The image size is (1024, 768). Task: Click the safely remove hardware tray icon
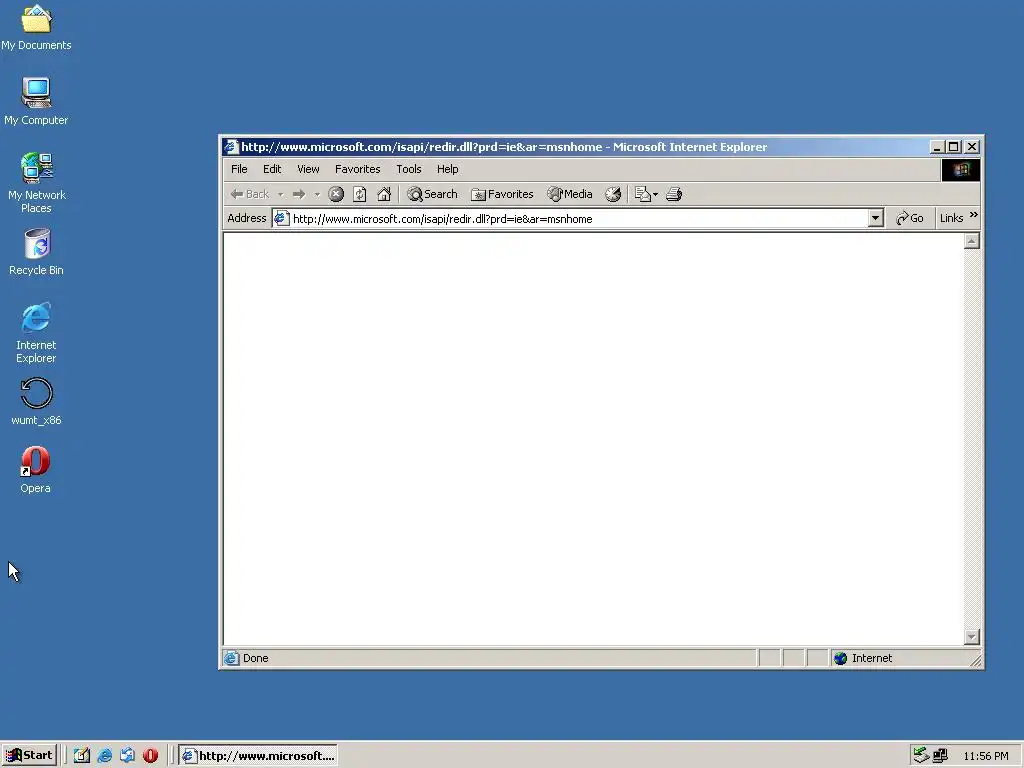click(x=921, y=756)
